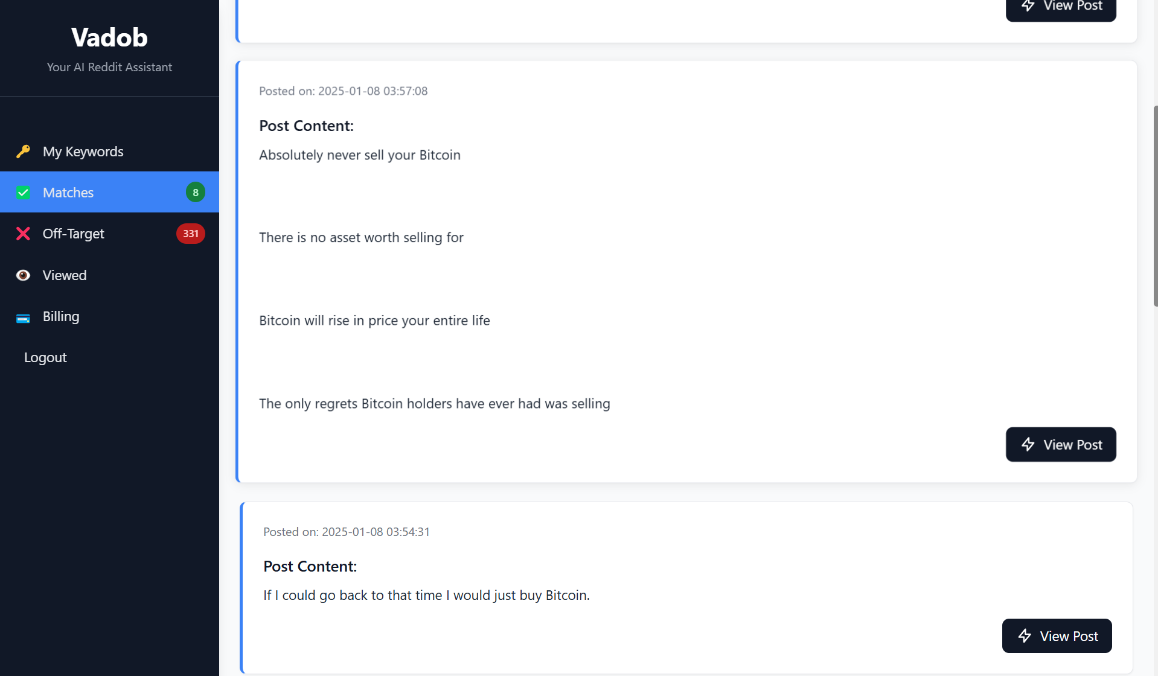The image size is (1158, 676).
Task: Click the key icon beside My Keywords
Action: [x=23, y=151]
